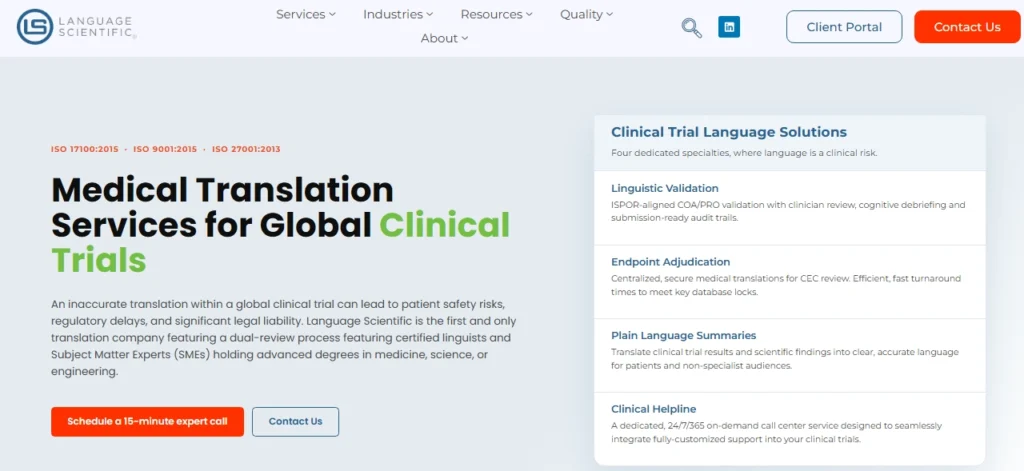Screen dimensions: 1024x471
Task: Click the ISO 17100:2015 label
Action: [85, 150]
